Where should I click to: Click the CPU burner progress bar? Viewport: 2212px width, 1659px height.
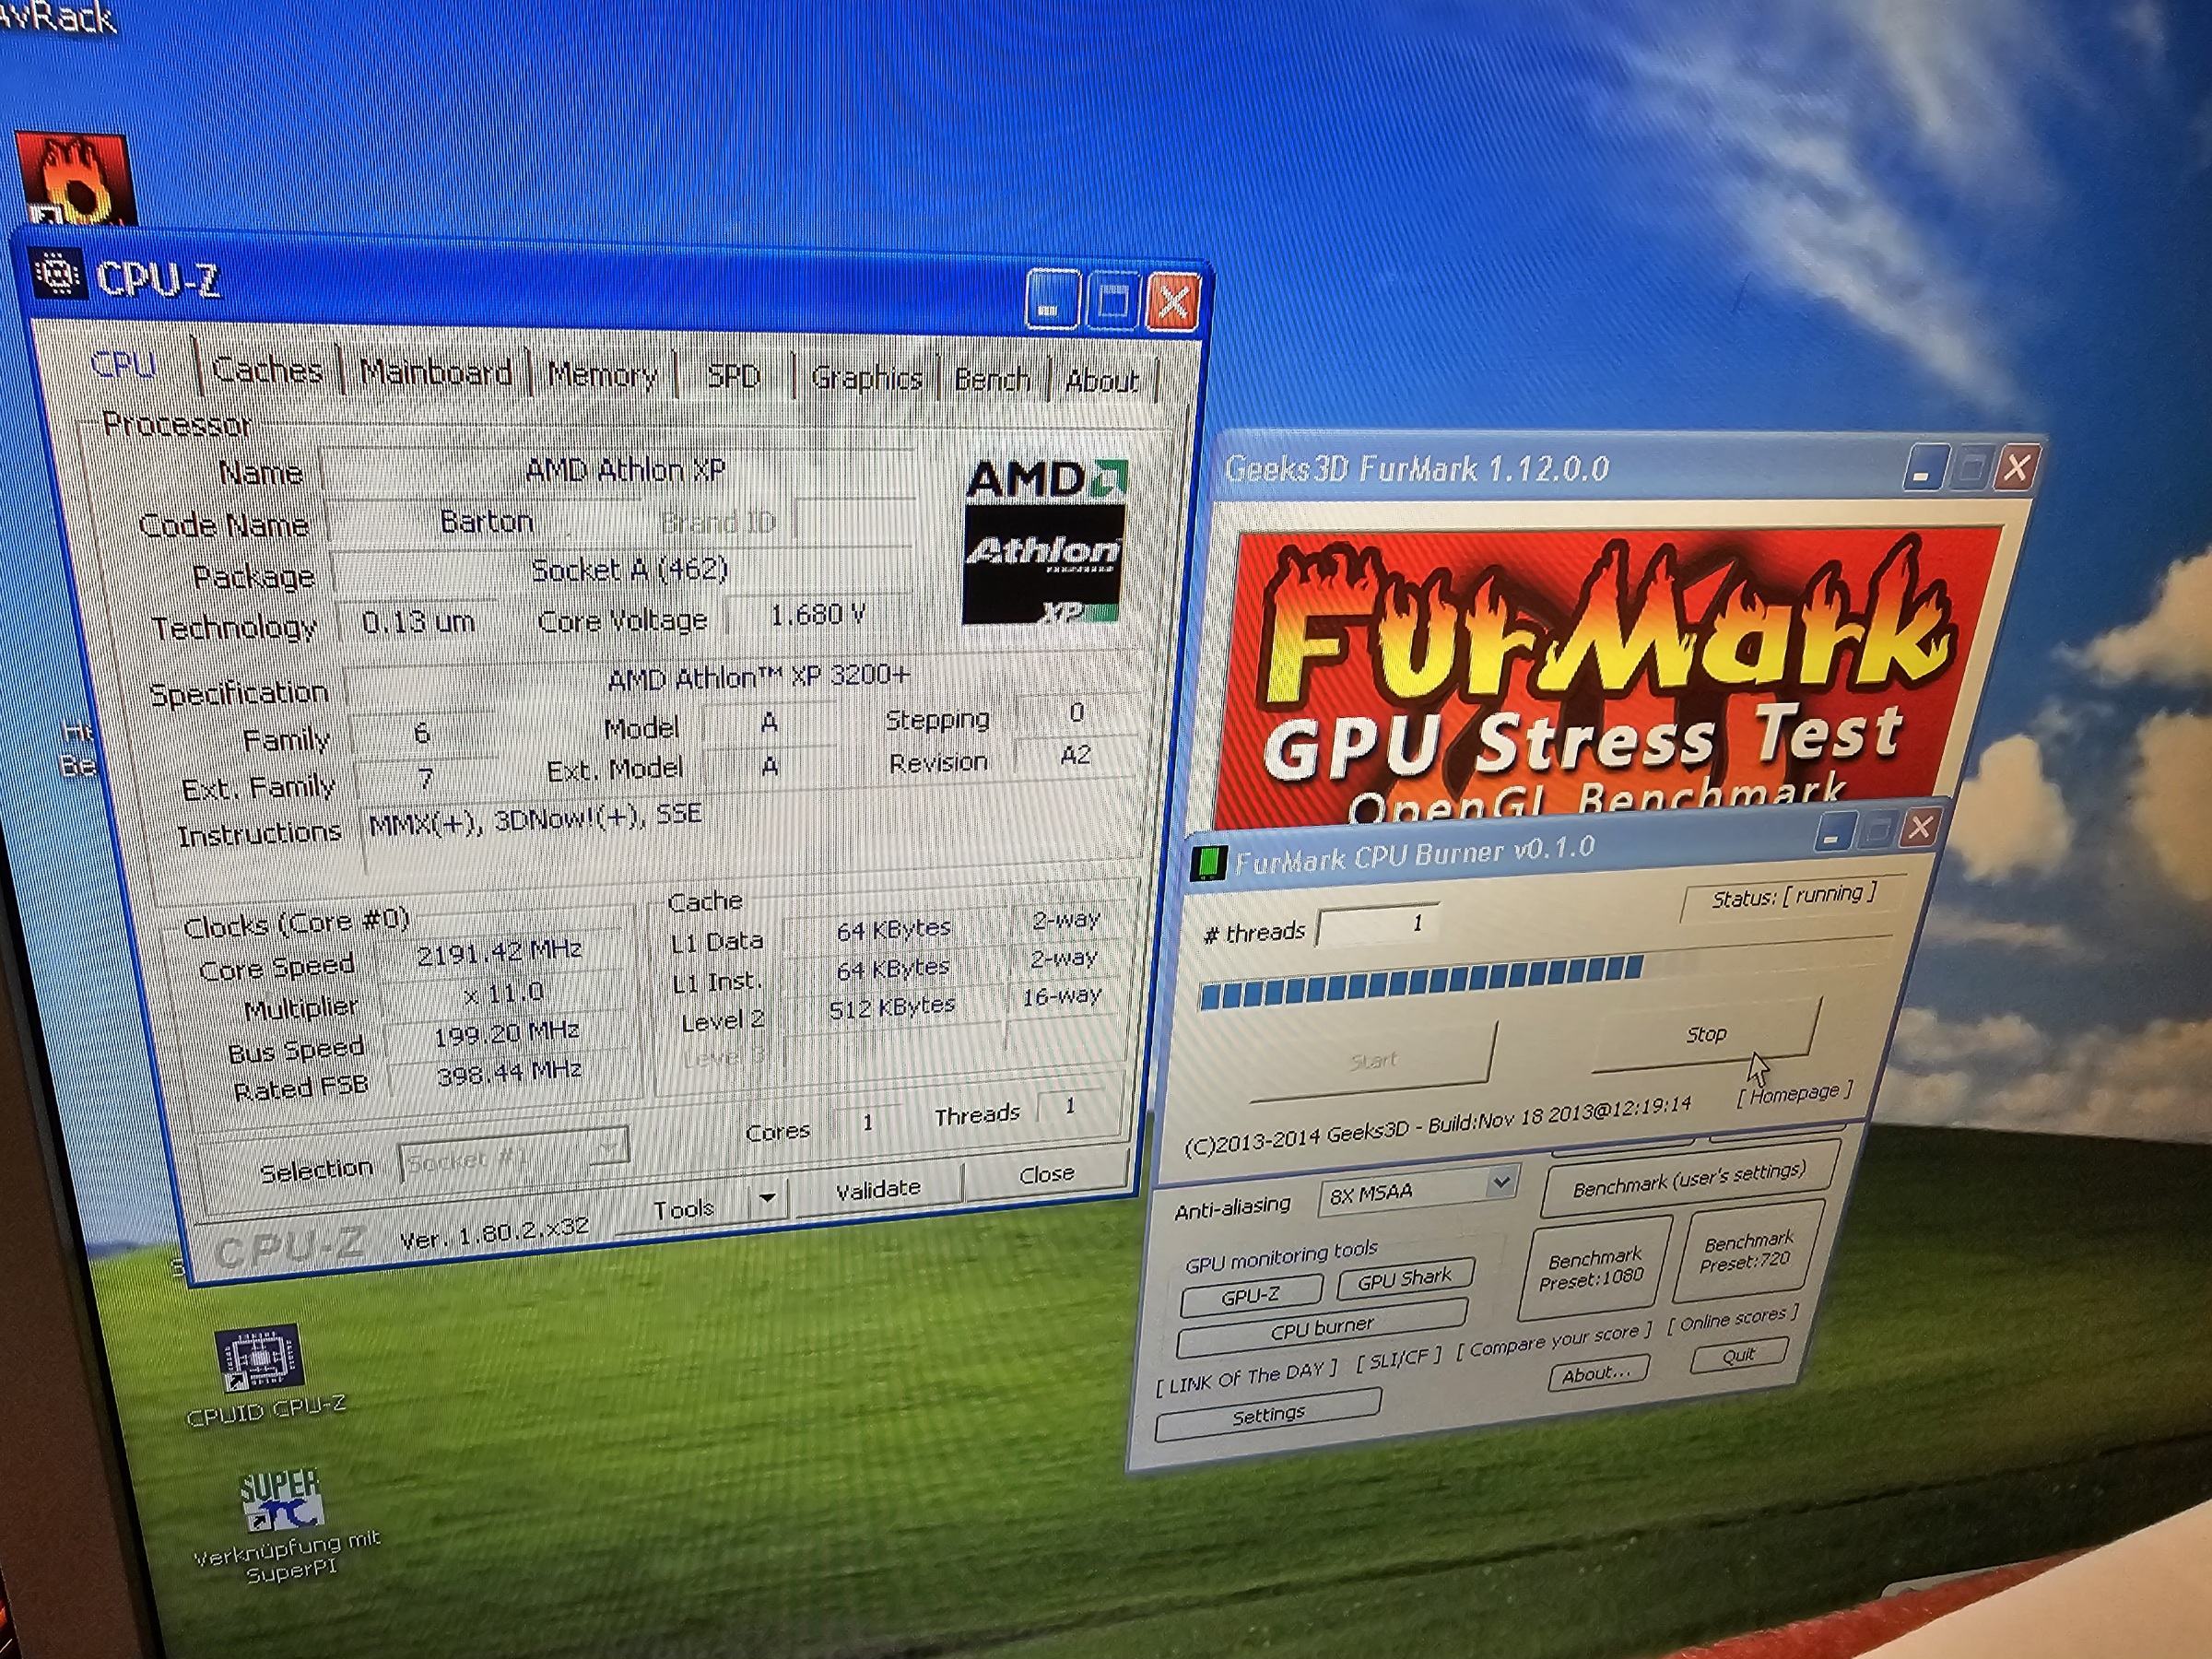point(1420,982)
